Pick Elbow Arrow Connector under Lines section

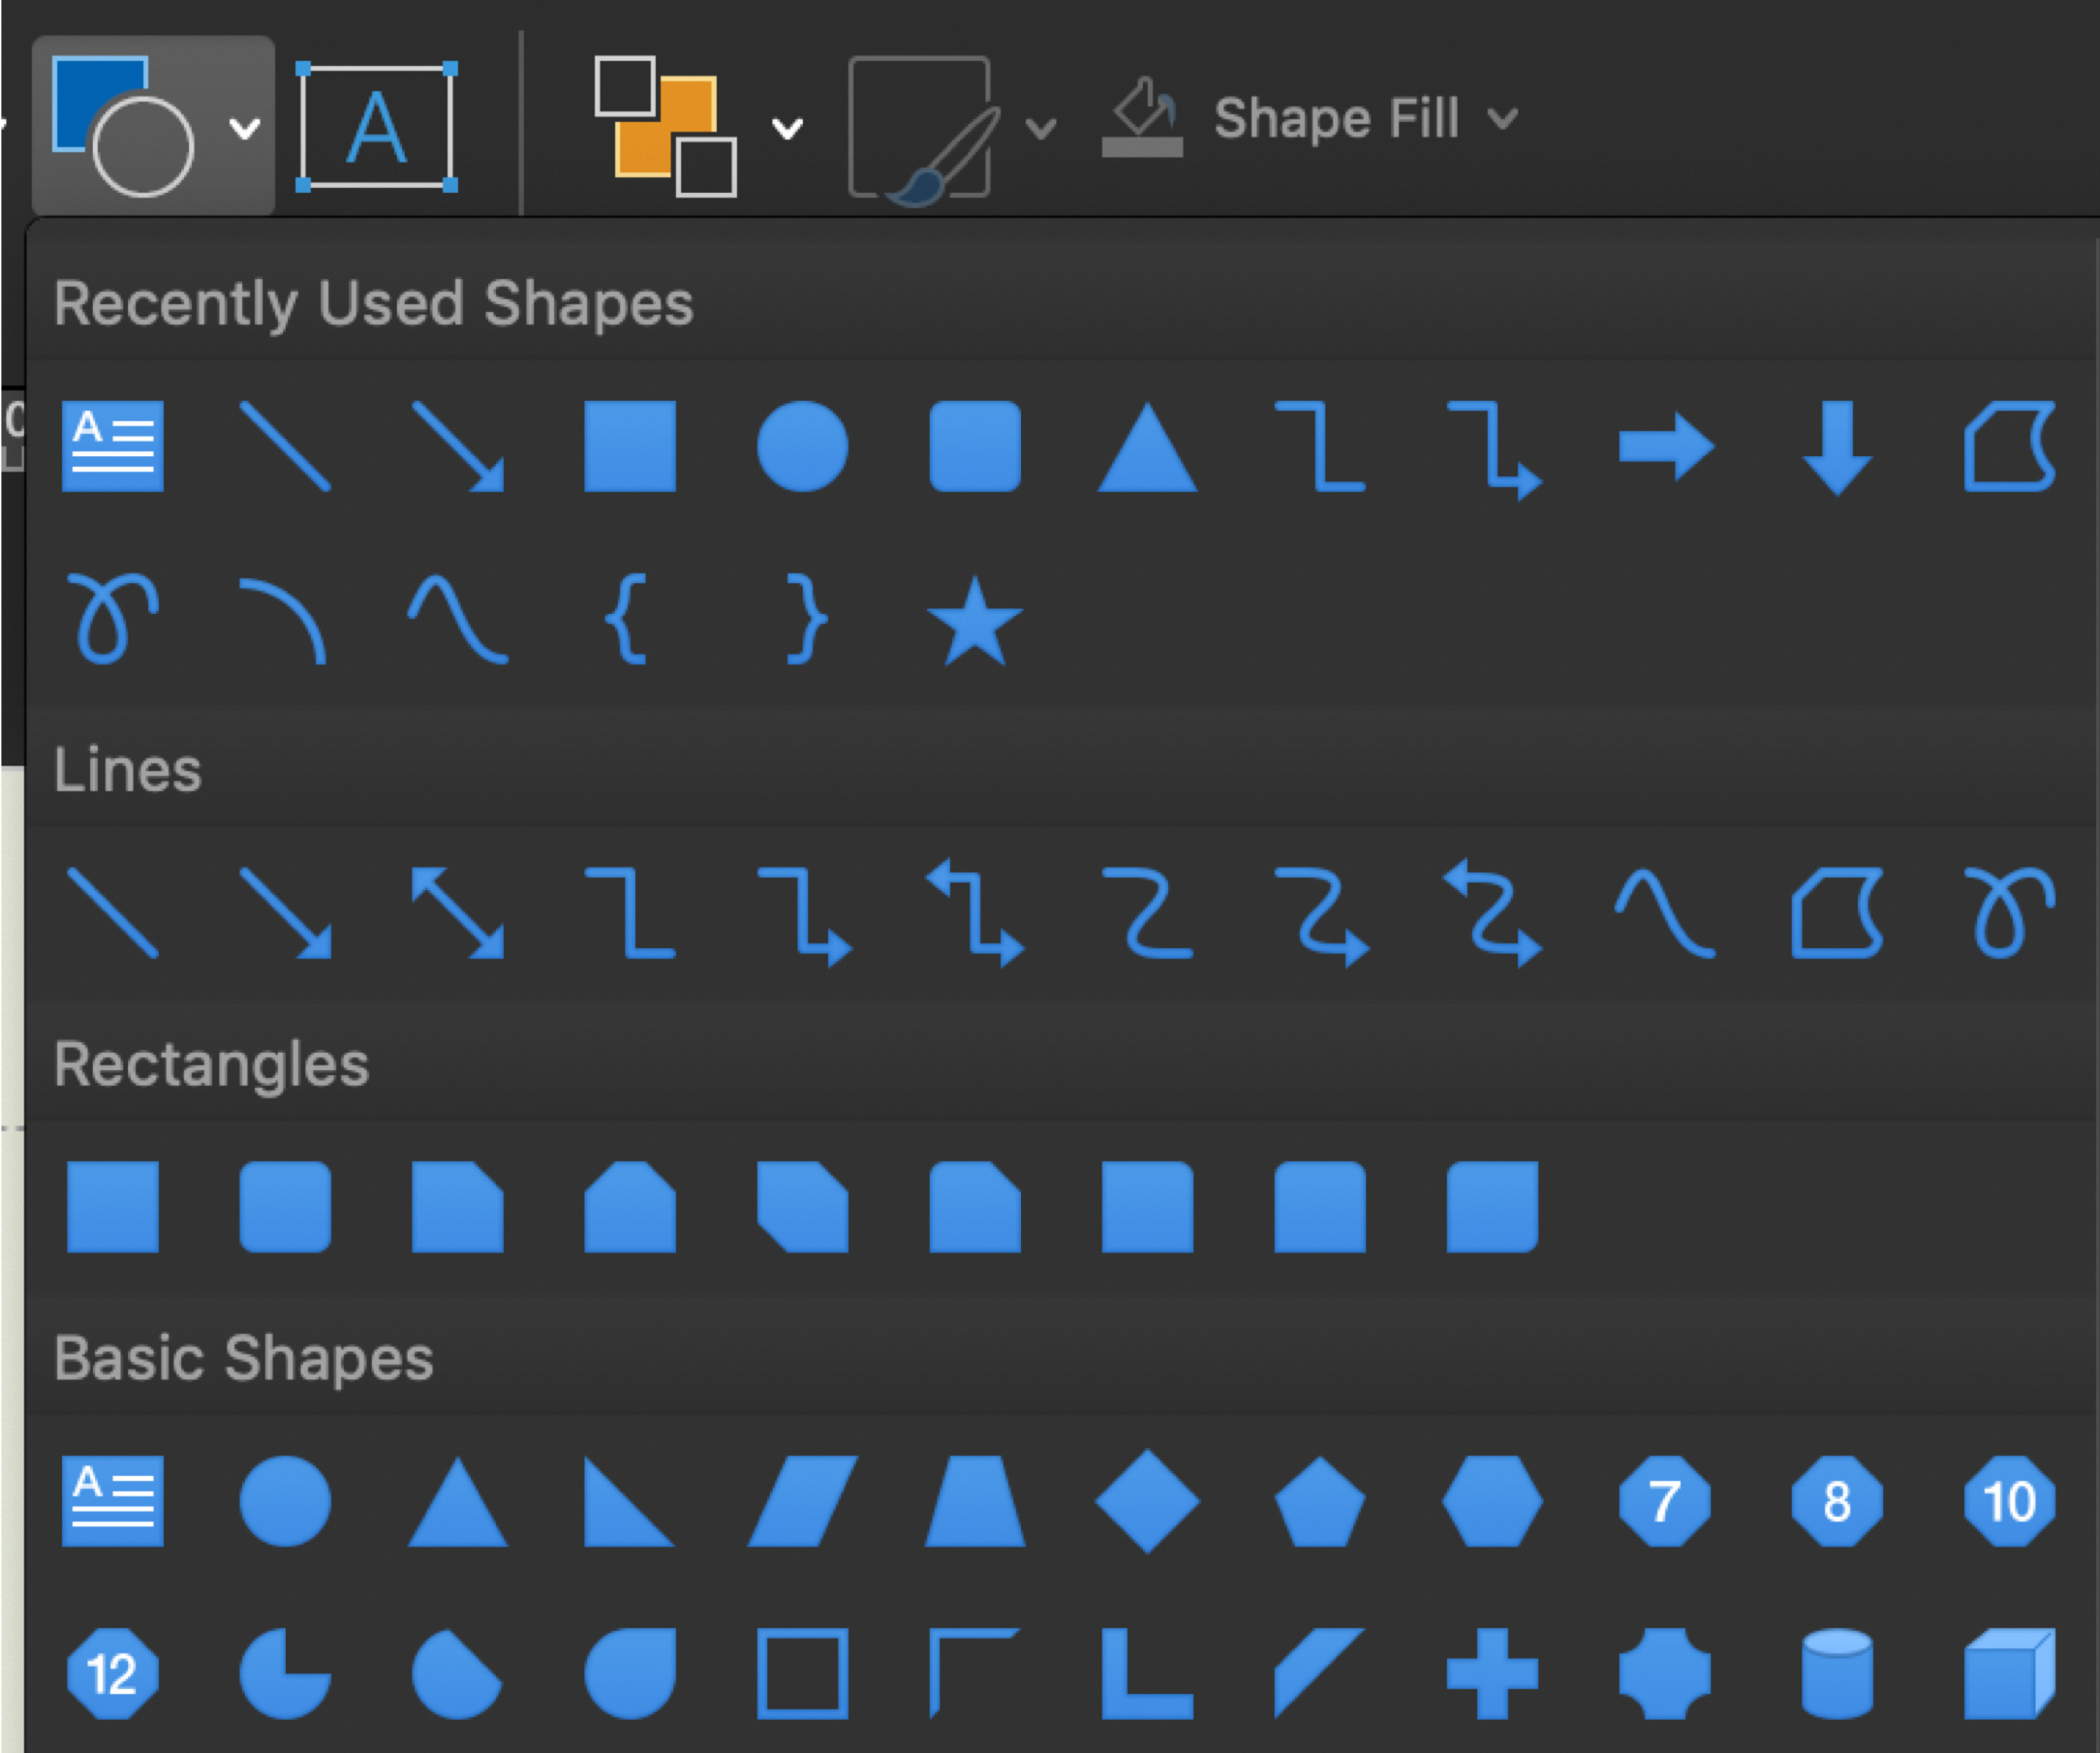[805, 916]
